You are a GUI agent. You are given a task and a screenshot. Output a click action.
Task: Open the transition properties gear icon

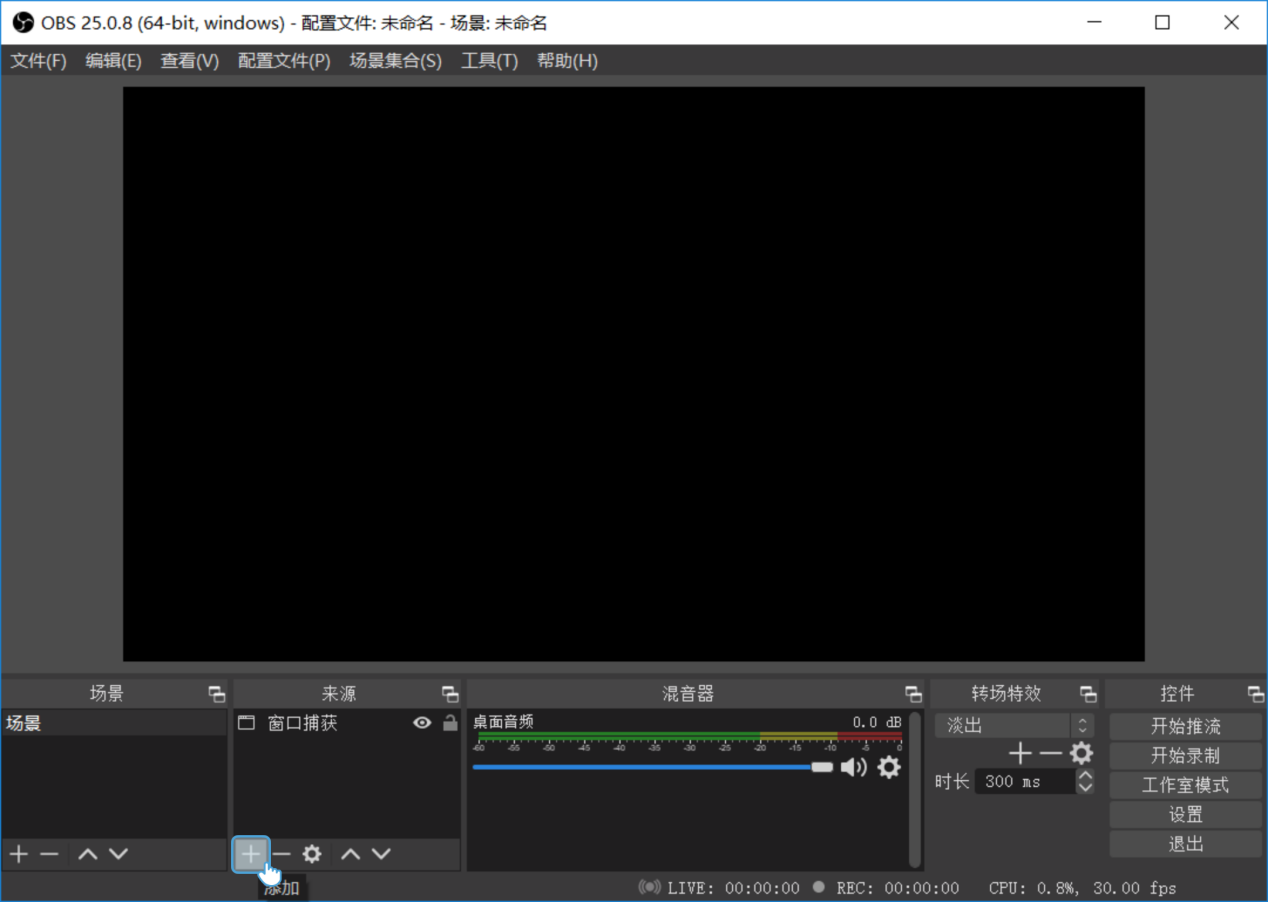(1081, 754)
